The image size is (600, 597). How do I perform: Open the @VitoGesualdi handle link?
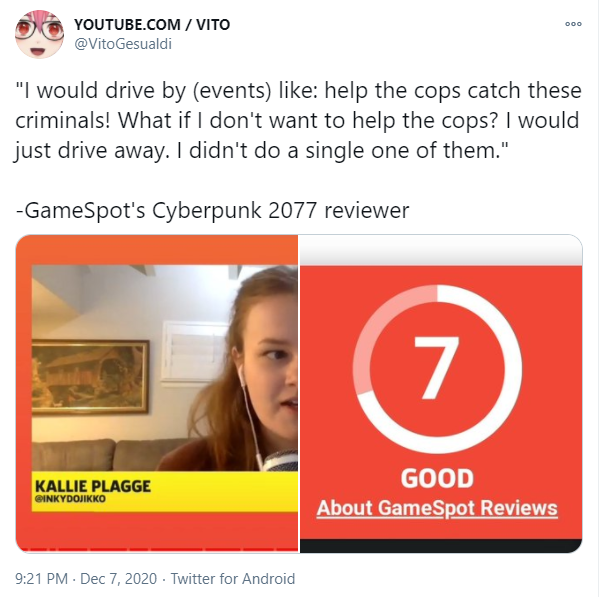pos(123,44)
